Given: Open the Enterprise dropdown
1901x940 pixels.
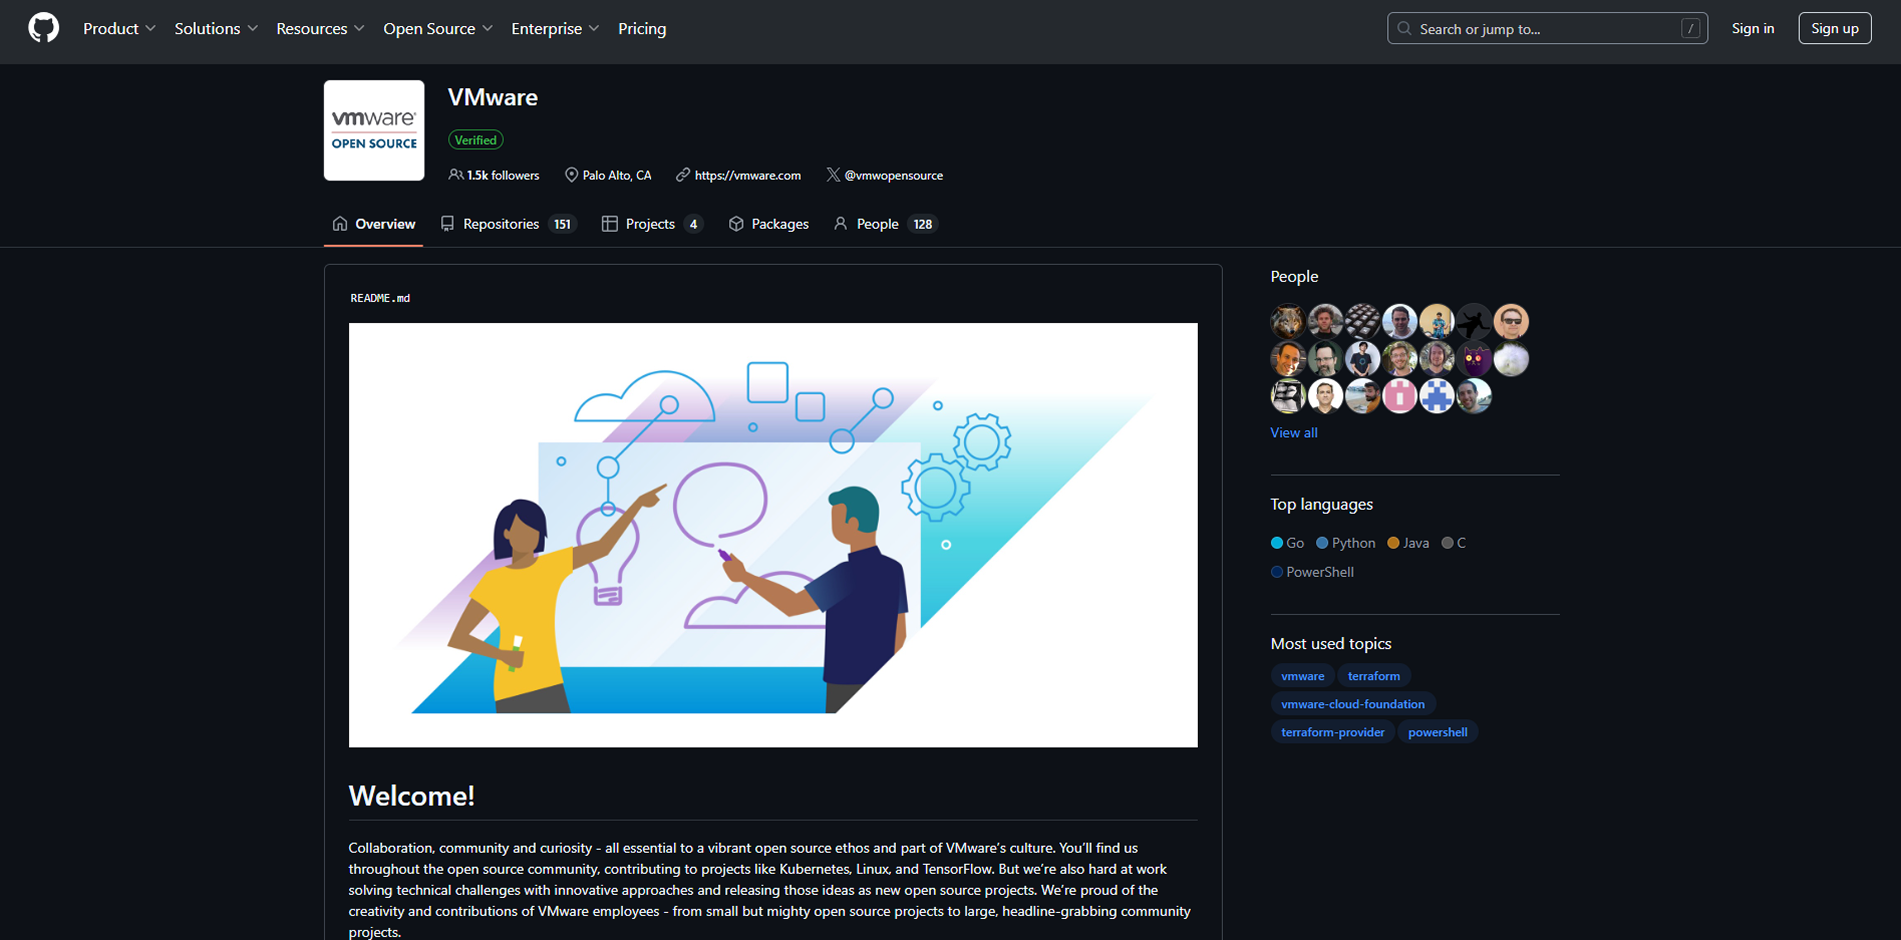Looking at the screenshot, I should 555,28.
